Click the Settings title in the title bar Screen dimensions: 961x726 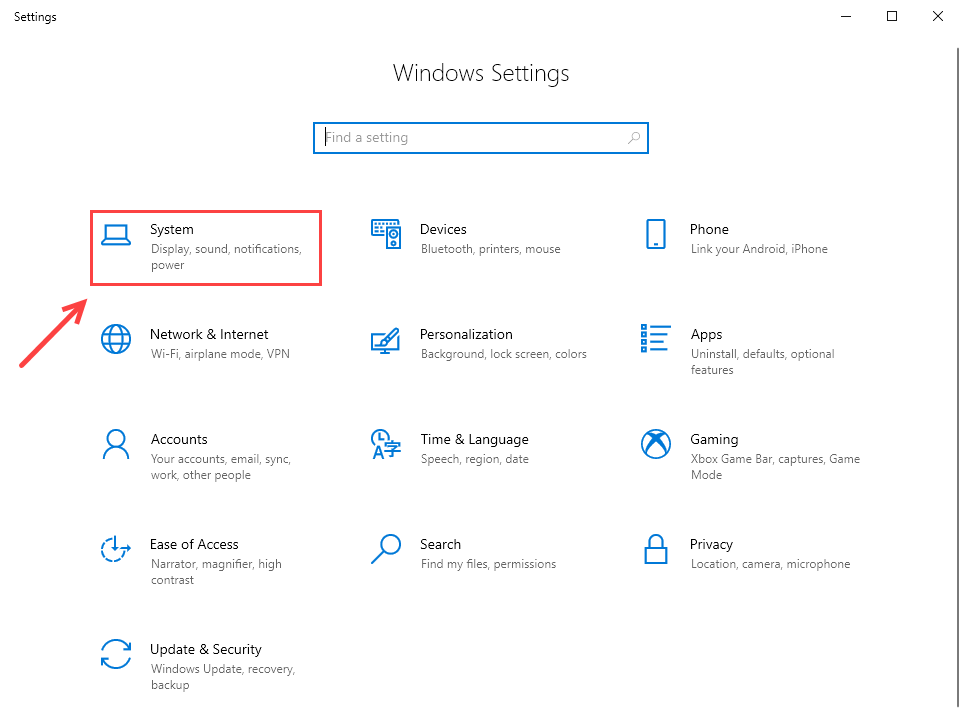[35, 16]
